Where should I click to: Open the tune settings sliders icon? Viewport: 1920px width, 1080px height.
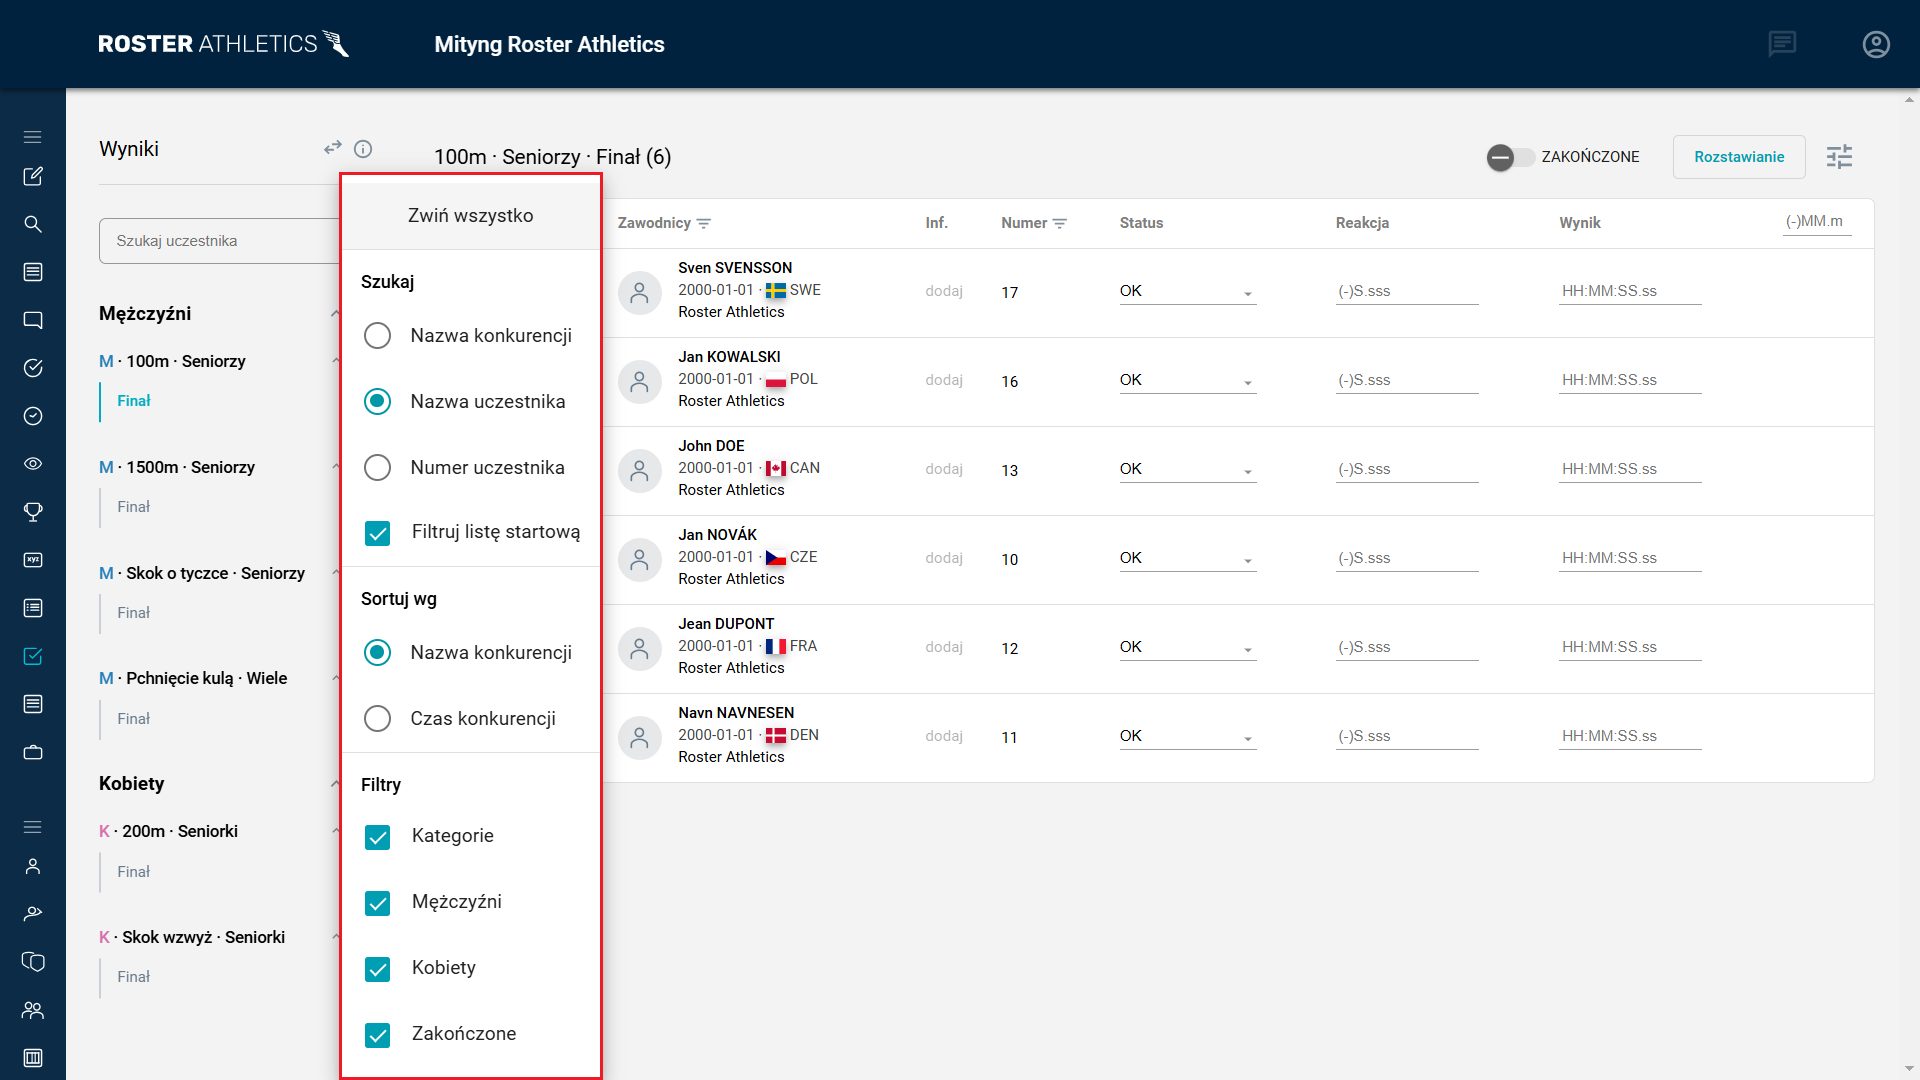tap(1839, 157)
